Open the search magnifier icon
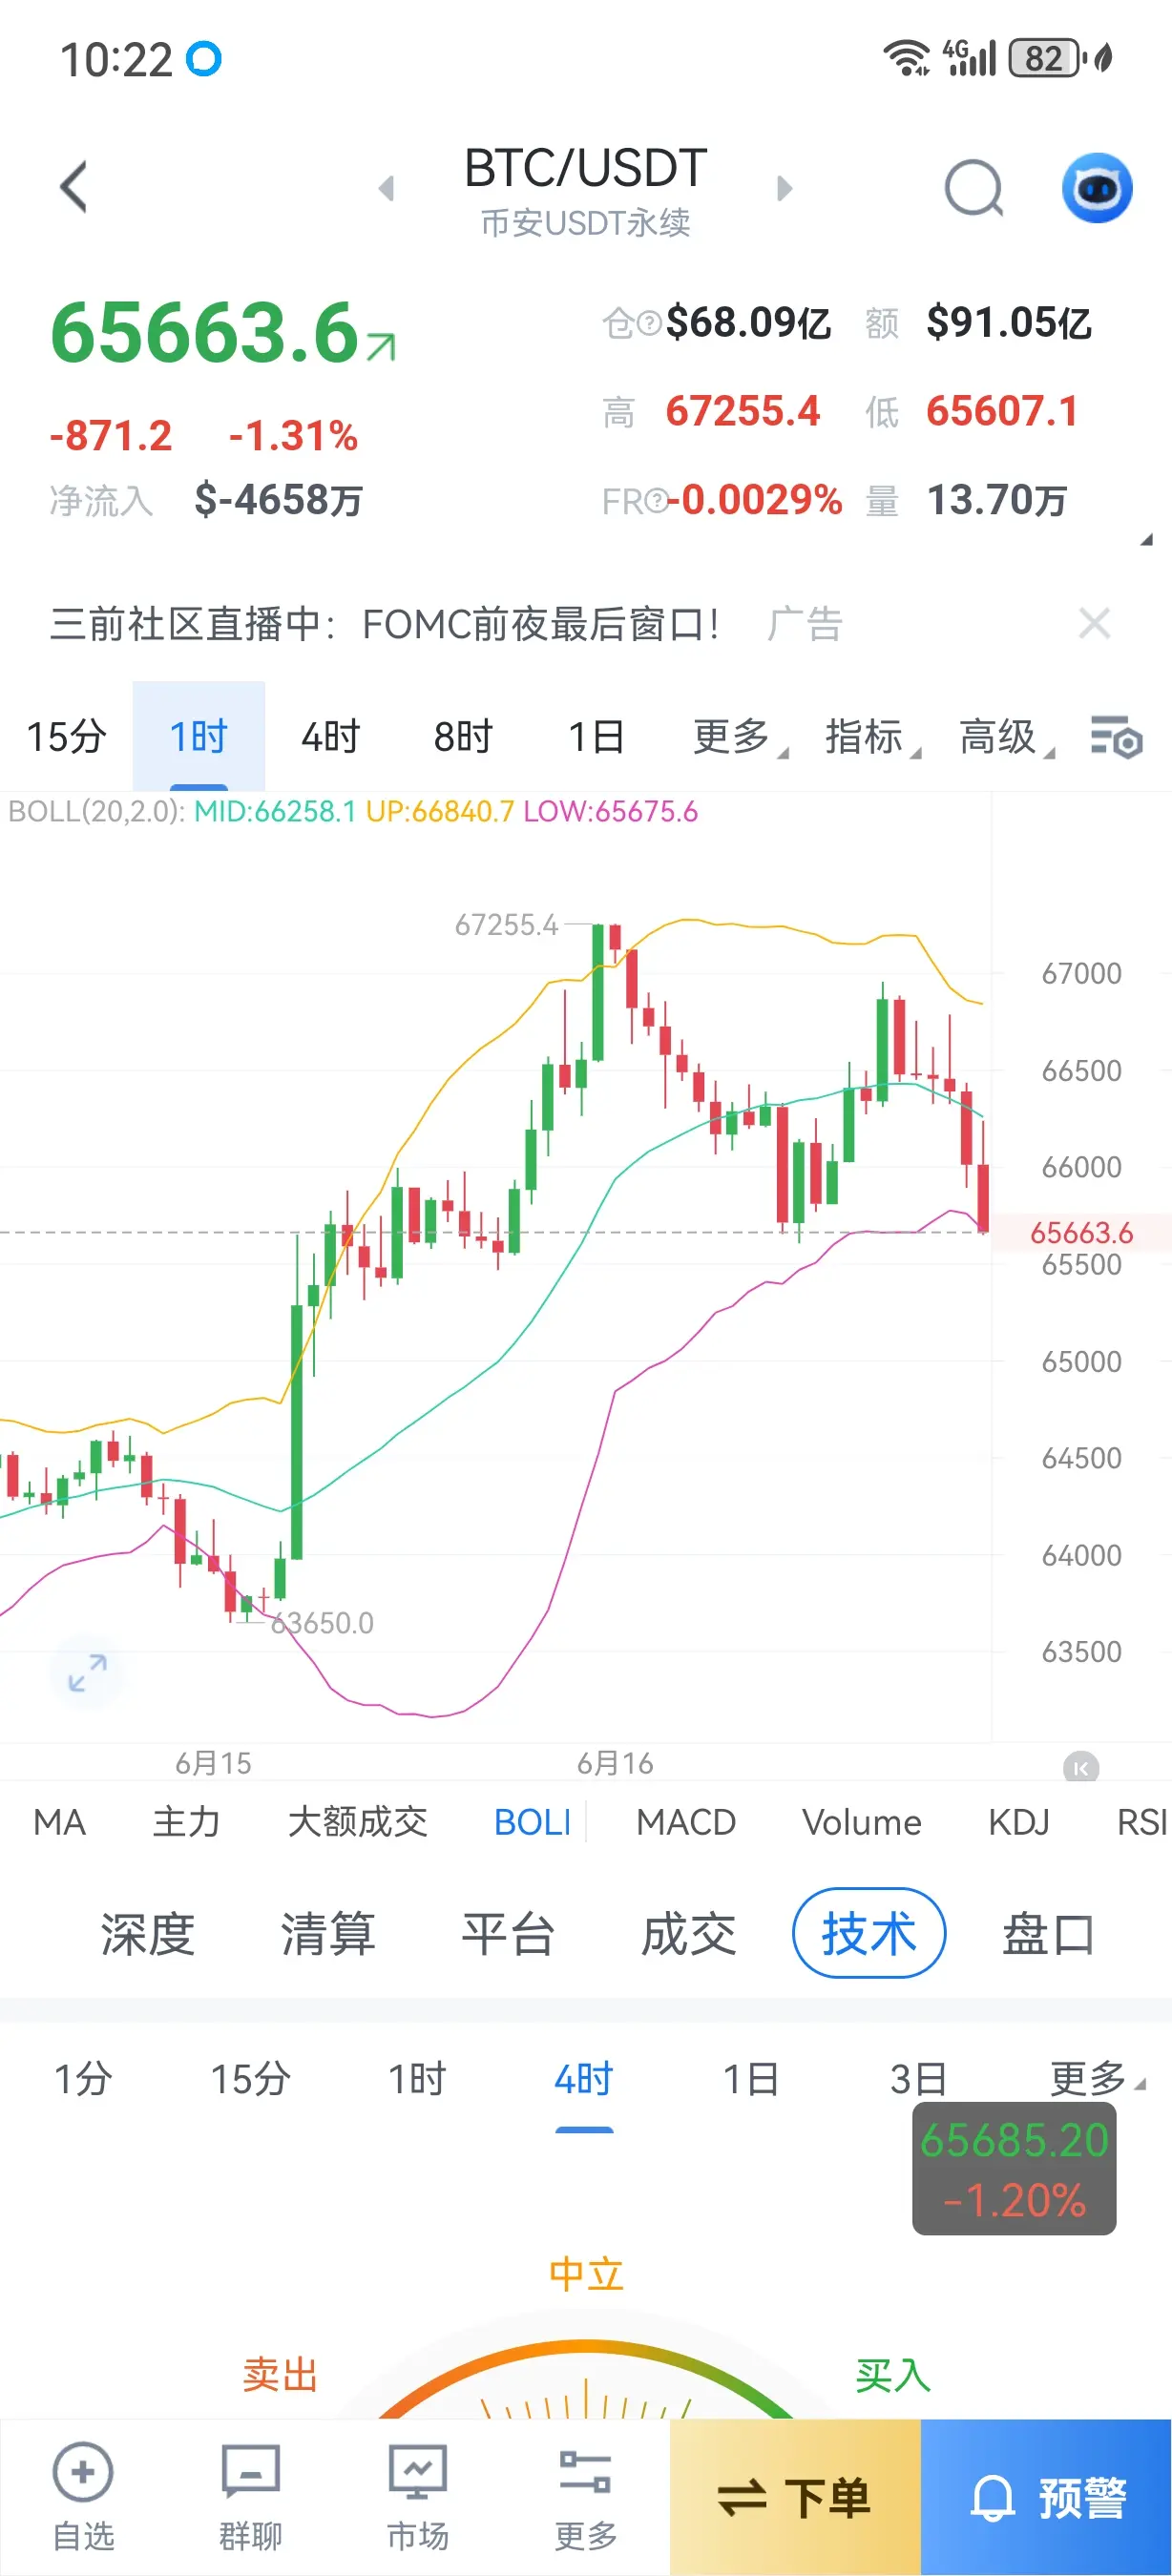Image resolution: width=1172 pixels, height=2576 pixels. point(974,188)
